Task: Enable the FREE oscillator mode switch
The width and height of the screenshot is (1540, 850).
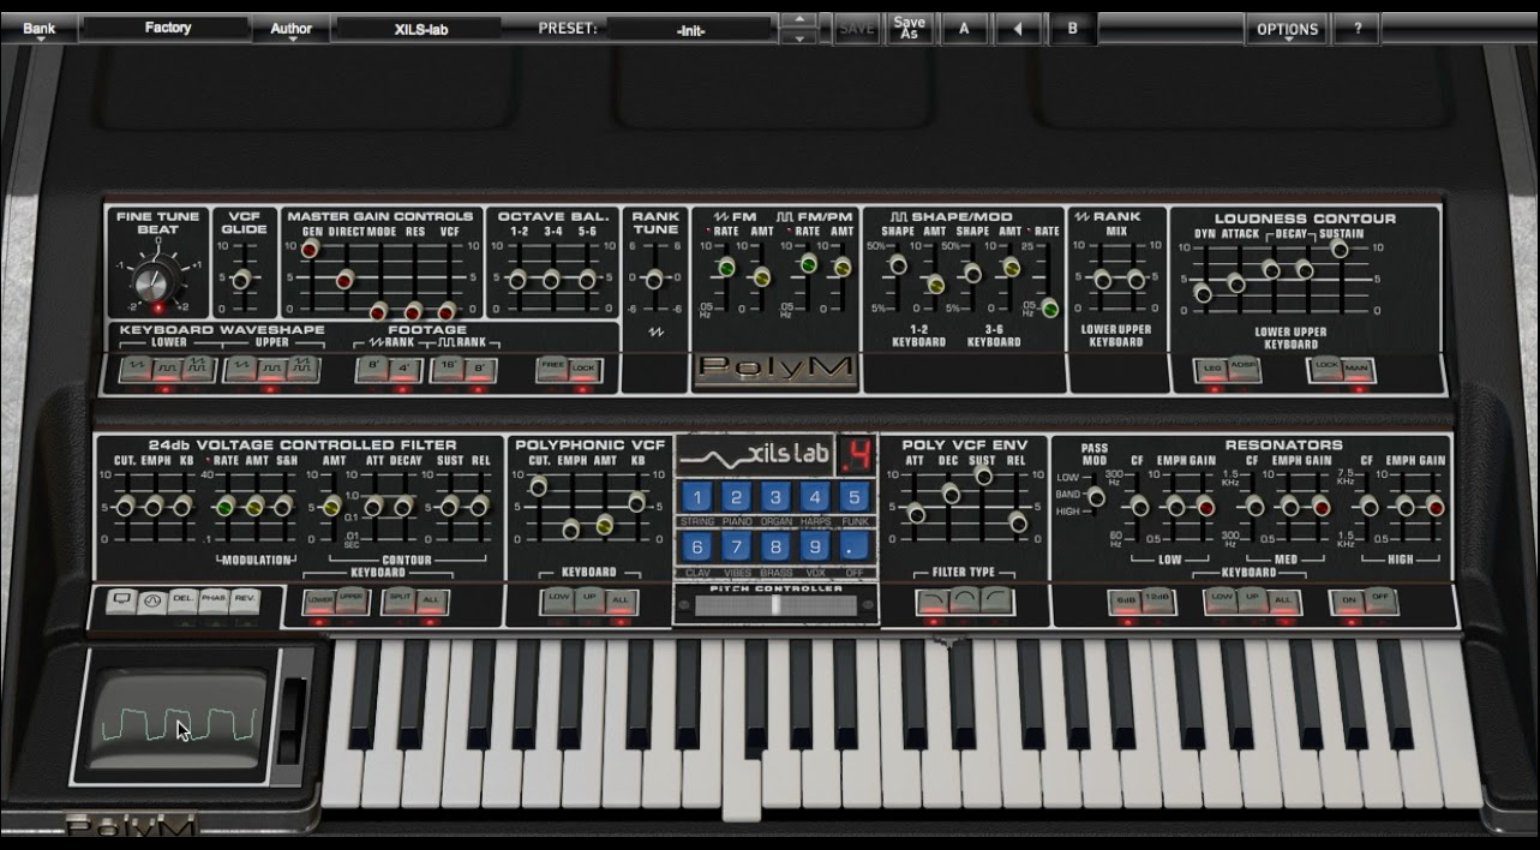Action: pos(552,369)
